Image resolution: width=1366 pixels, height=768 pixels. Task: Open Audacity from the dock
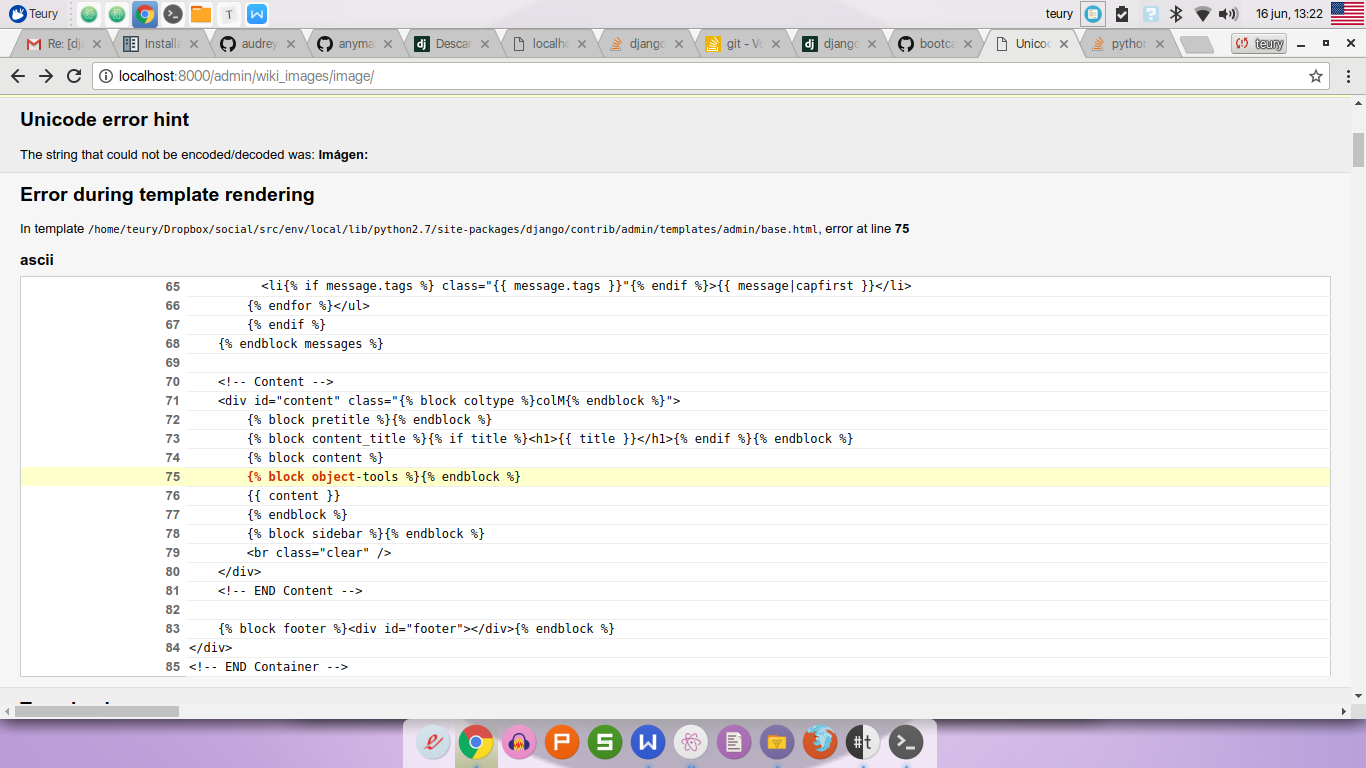[519, 743]
